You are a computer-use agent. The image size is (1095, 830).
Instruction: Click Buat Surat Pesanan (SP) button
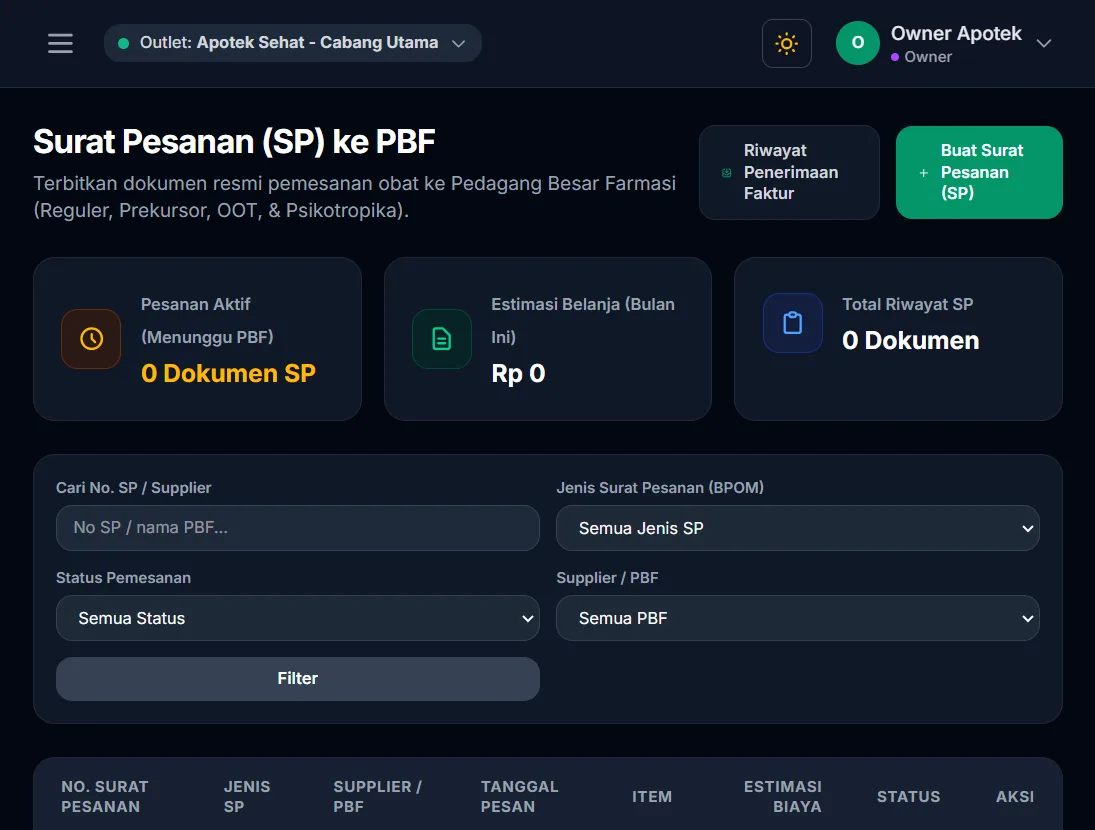[979, 172]
